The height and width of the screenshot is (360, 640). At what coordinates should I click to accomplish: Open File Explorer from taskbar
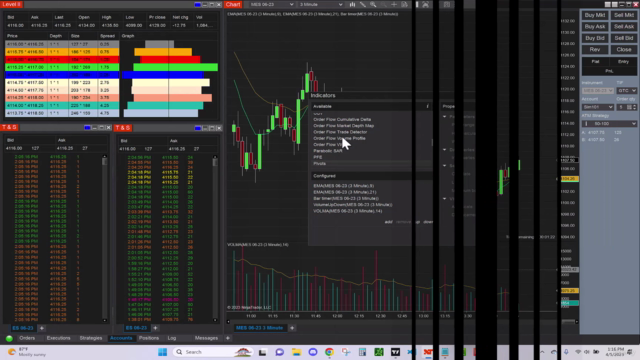[x=296, y=352]
